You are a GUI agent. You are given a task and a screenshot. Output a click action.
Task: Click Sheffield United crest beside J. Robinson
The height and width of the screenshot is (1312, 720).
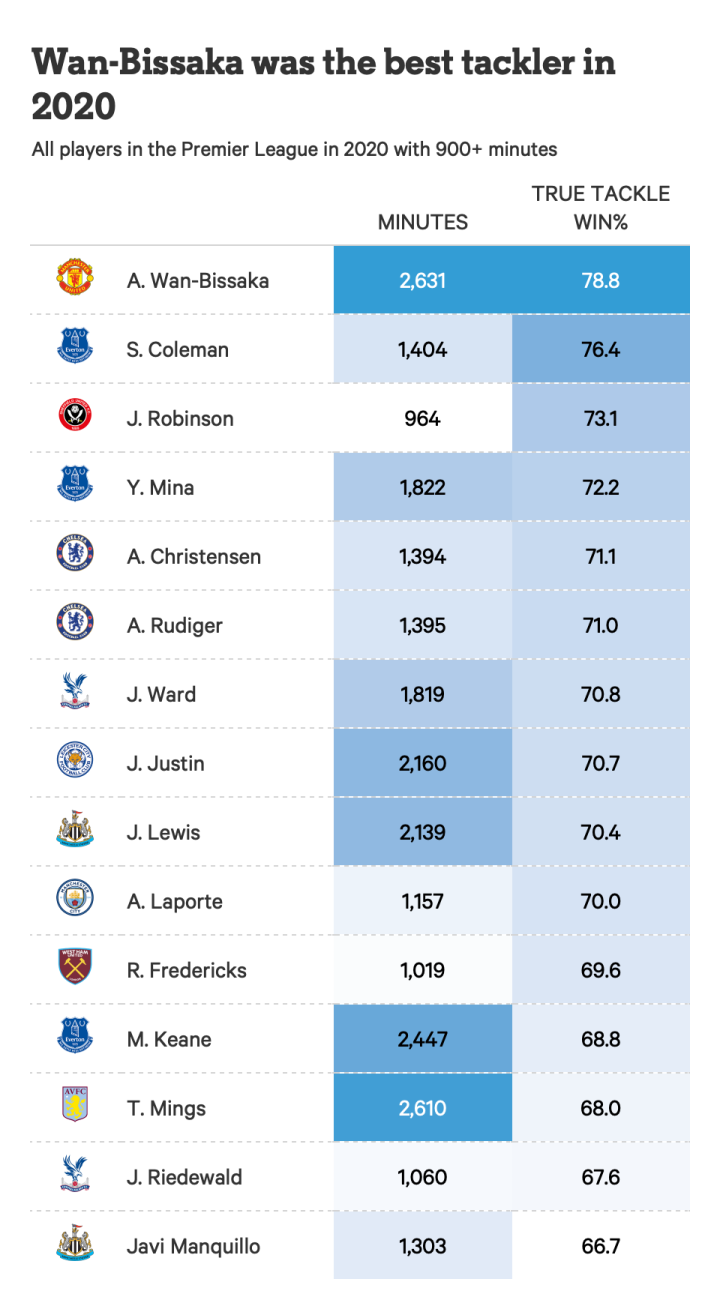click(75, 418)
